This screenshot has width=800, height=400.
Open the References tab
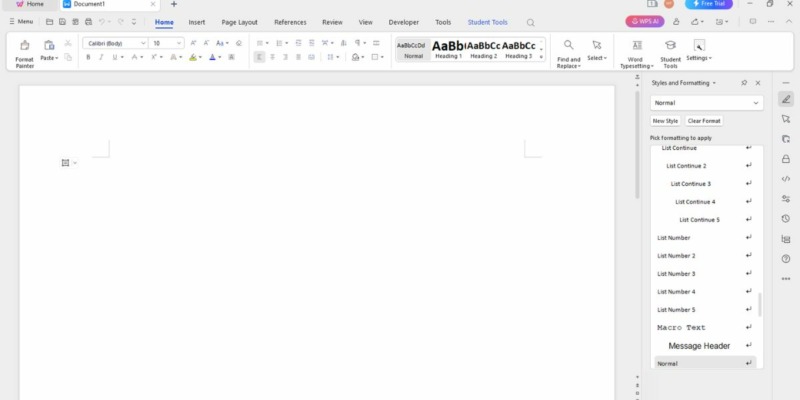click(290, 22)
